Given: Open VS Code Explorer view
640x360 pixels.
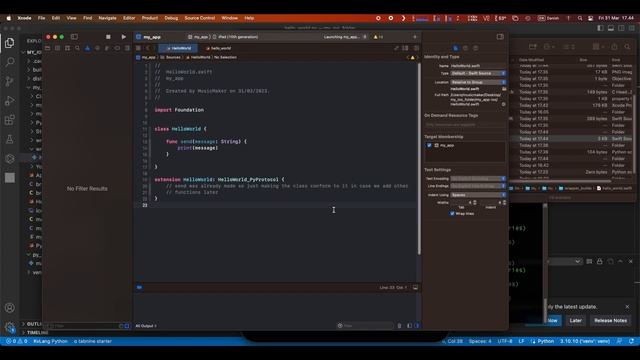Looking at the screenshot, I should pos(9,43).
